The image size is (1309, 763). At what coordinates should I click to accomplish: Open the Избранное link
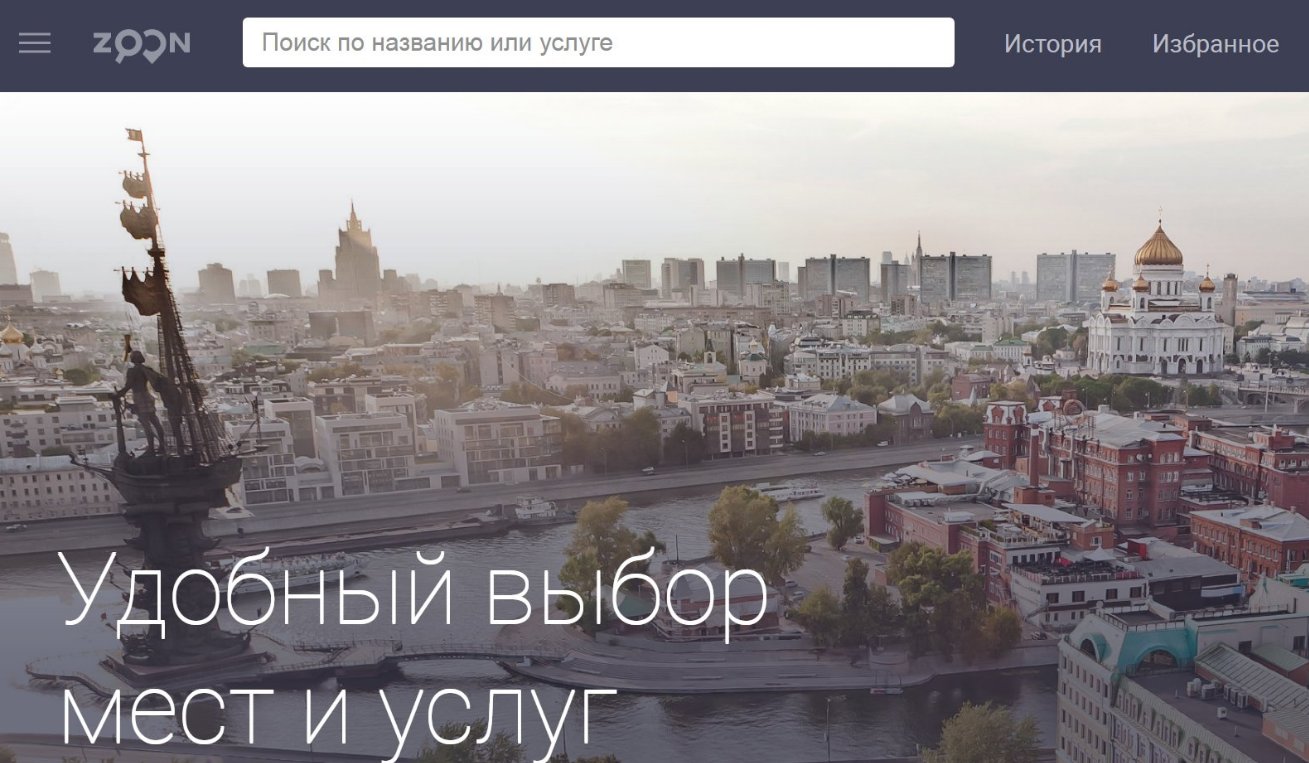[1215, 44]
